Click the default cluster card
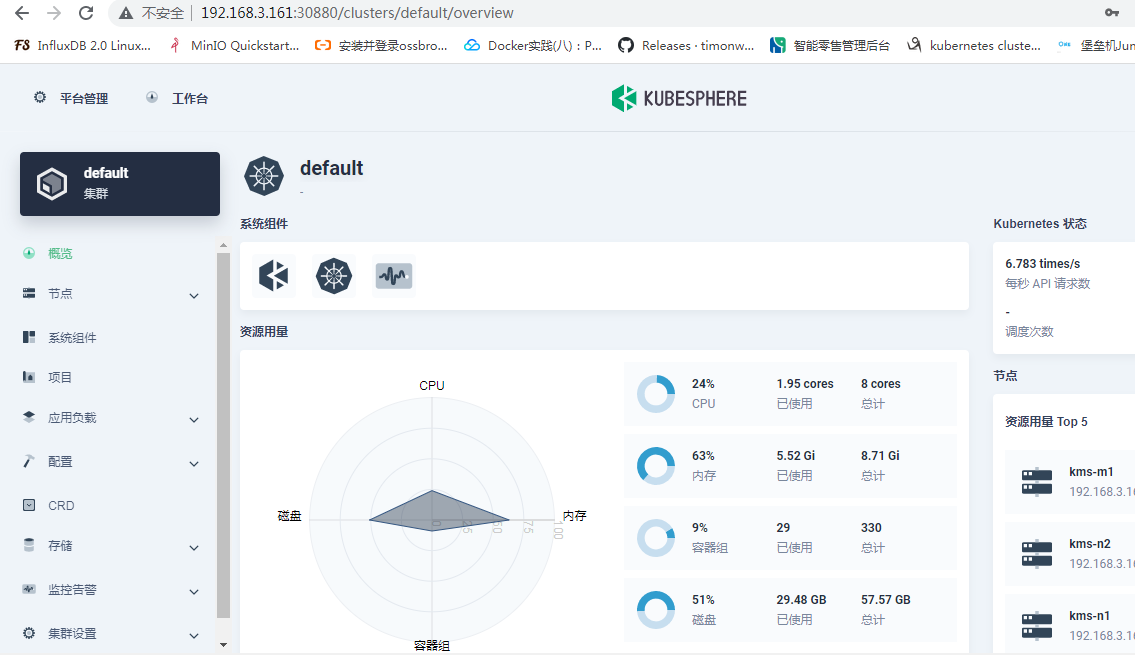Viewport: 1135px width, 655px height. click(x=119, y=184)
